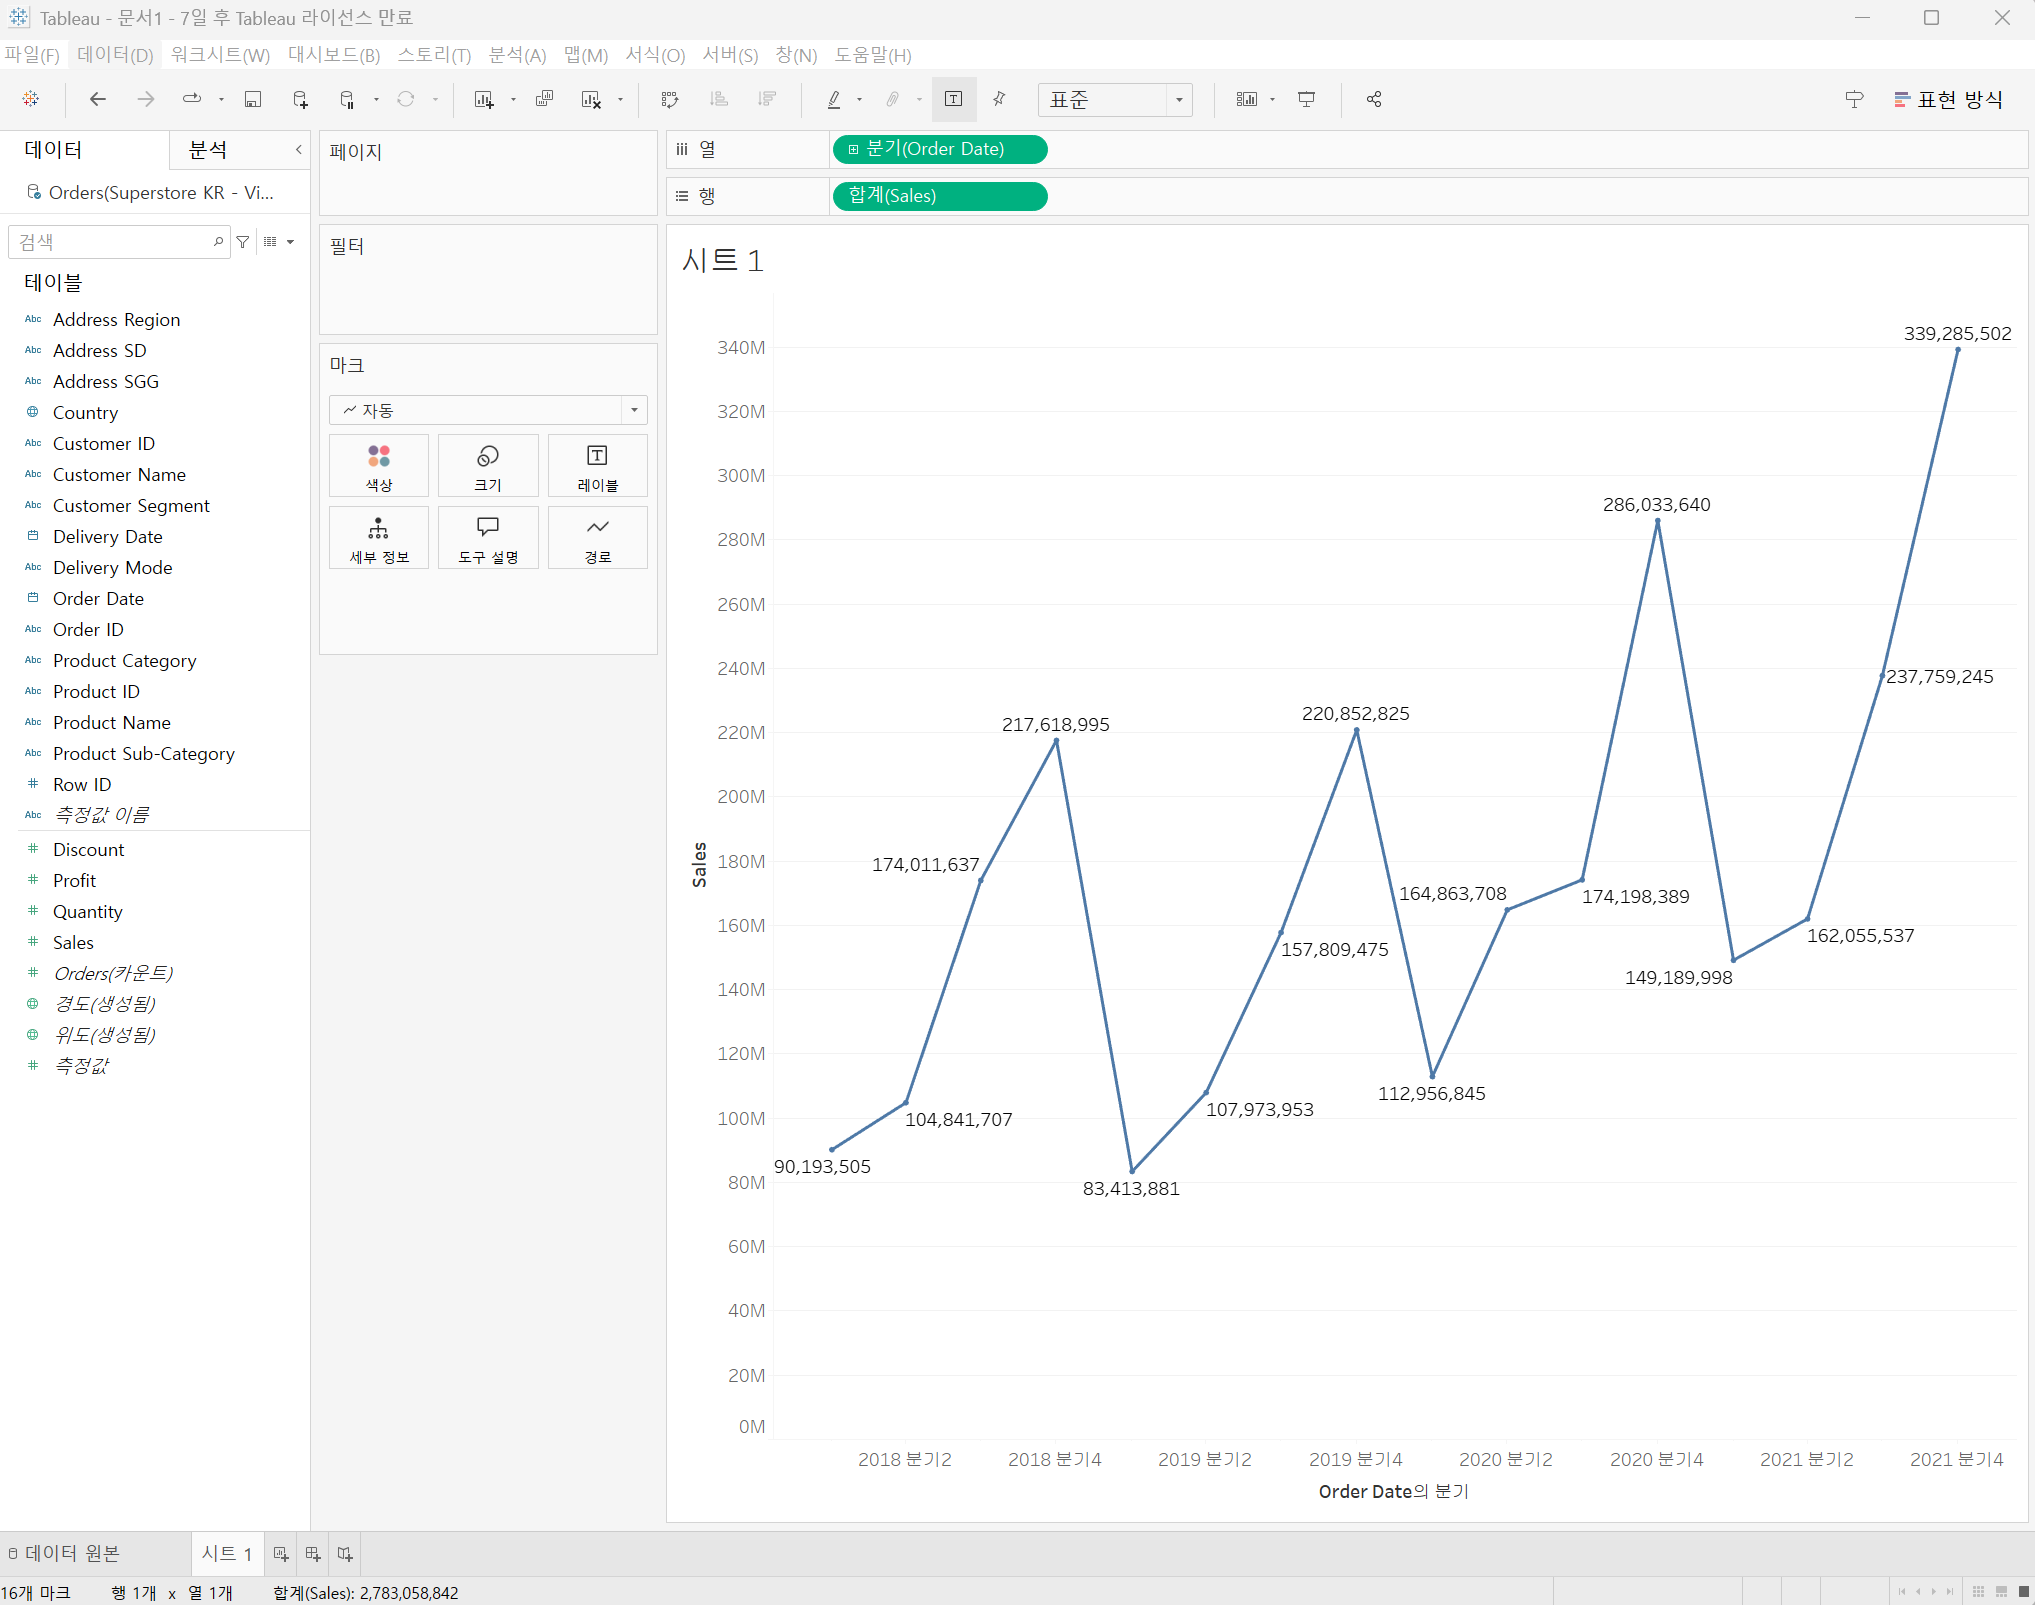The width and height of the screenshot is (2035, 1605).
Task: Click the presentation mode icon
Action: click(1306, 99)
